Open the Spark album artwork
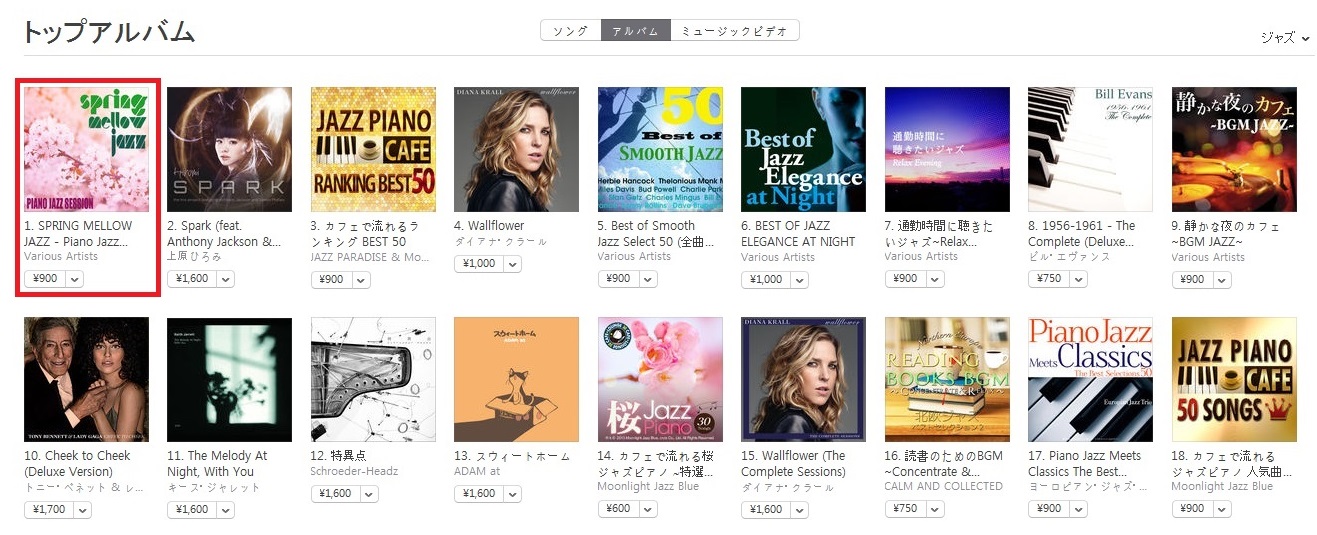Screen dimensions: 1317x535 229,149
